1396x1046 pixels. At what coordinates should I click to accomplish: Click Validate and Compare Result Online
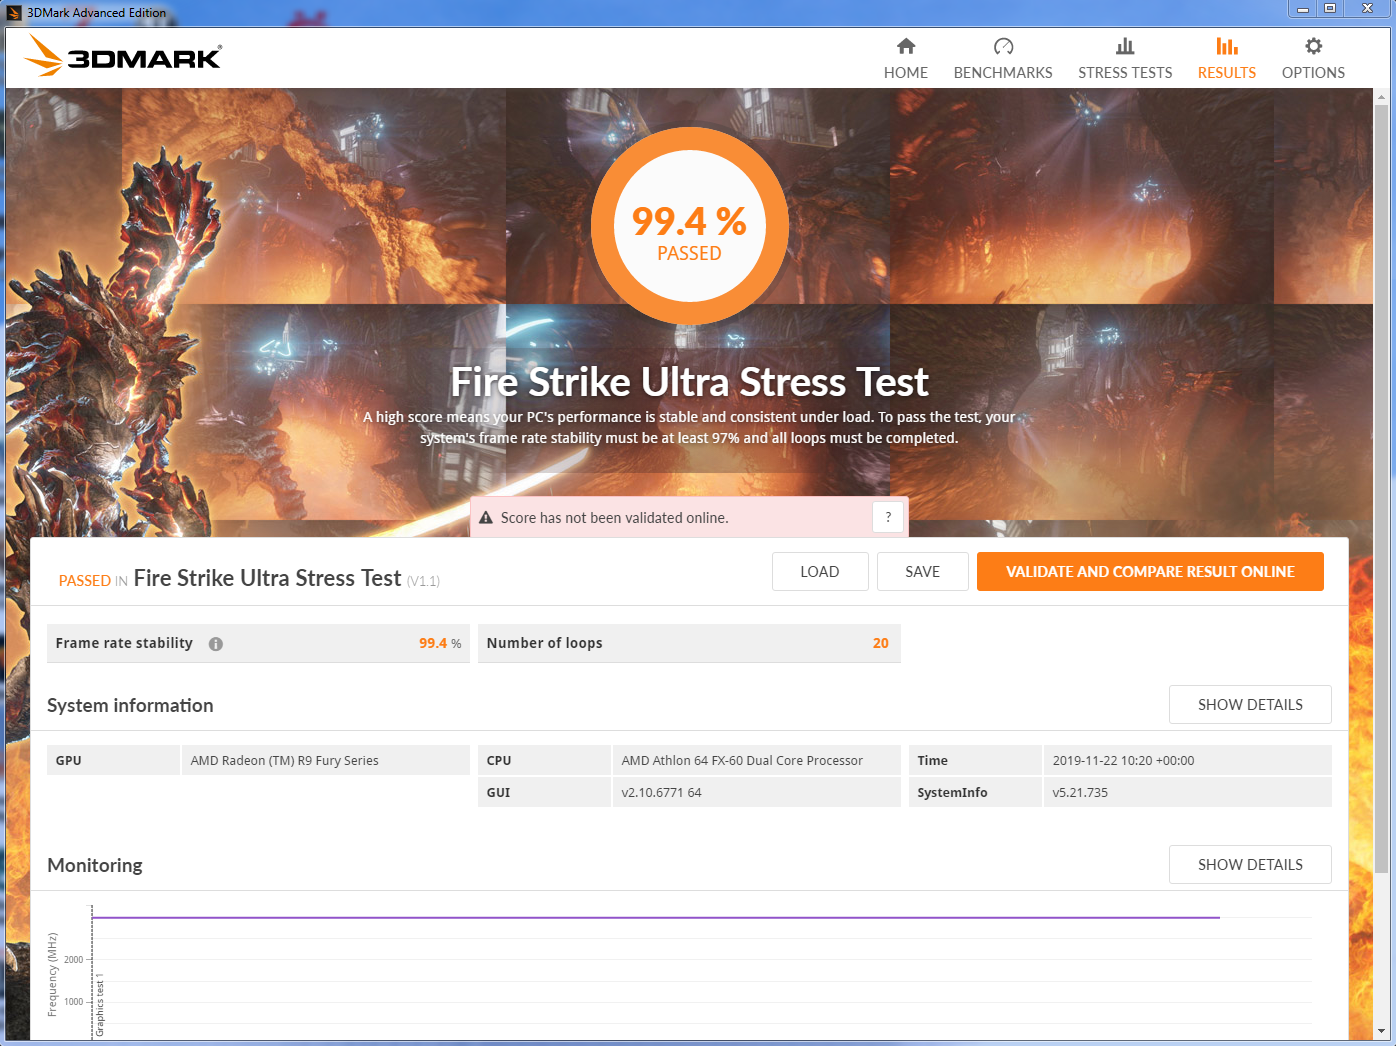pyautogui.click(x=1150, y=572)
